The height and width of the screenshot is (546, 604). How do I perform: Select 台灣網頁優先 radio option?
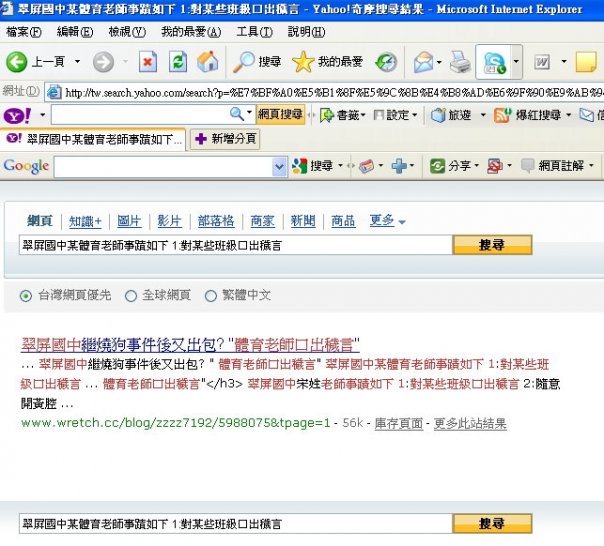[x=26, y=296]
